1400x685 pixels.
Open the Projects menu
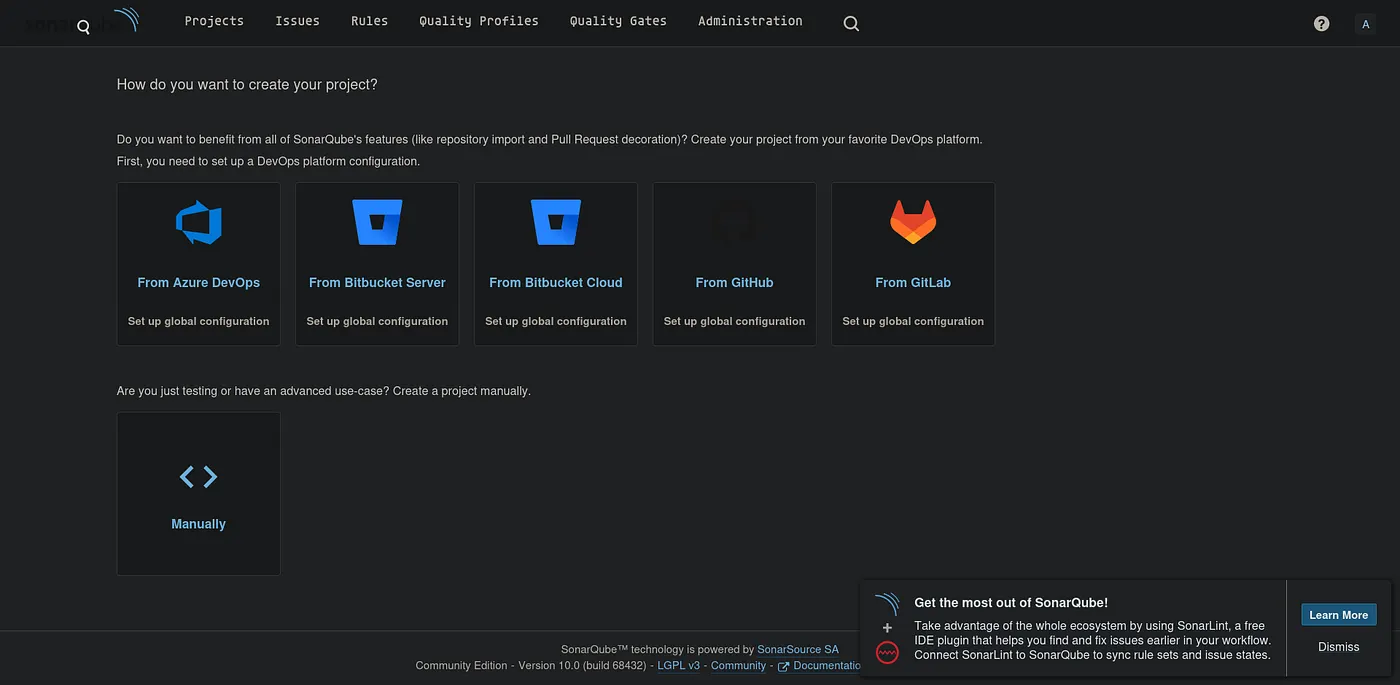coord(214,21)
